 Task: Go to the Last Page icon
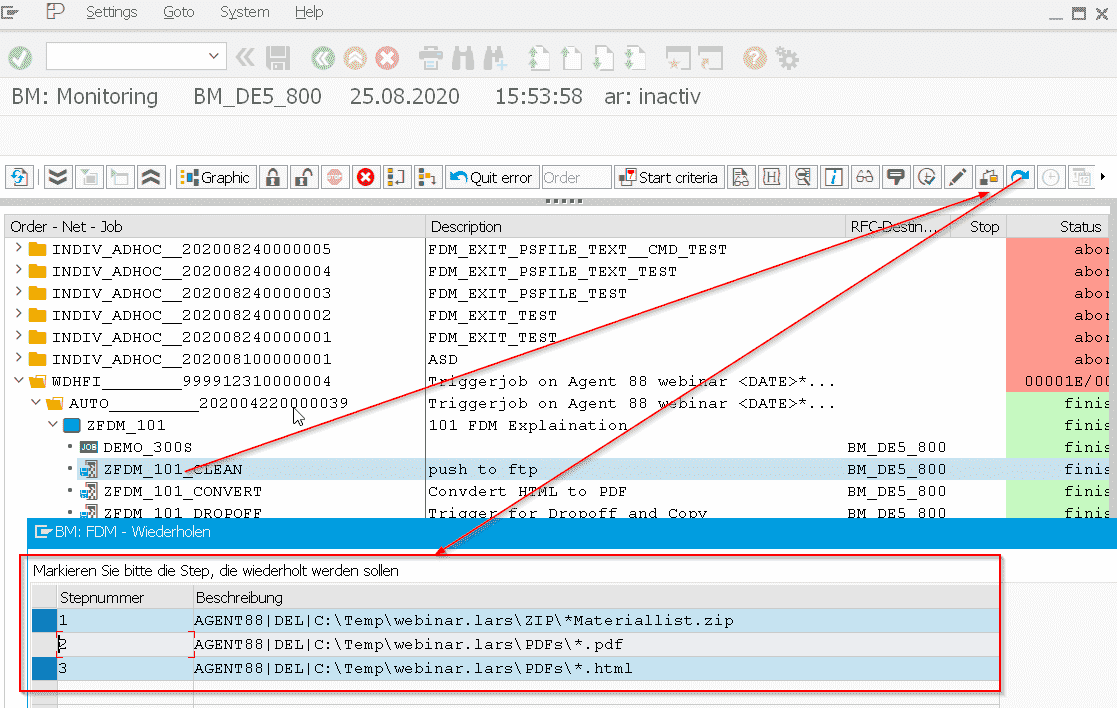pos(635,58)
